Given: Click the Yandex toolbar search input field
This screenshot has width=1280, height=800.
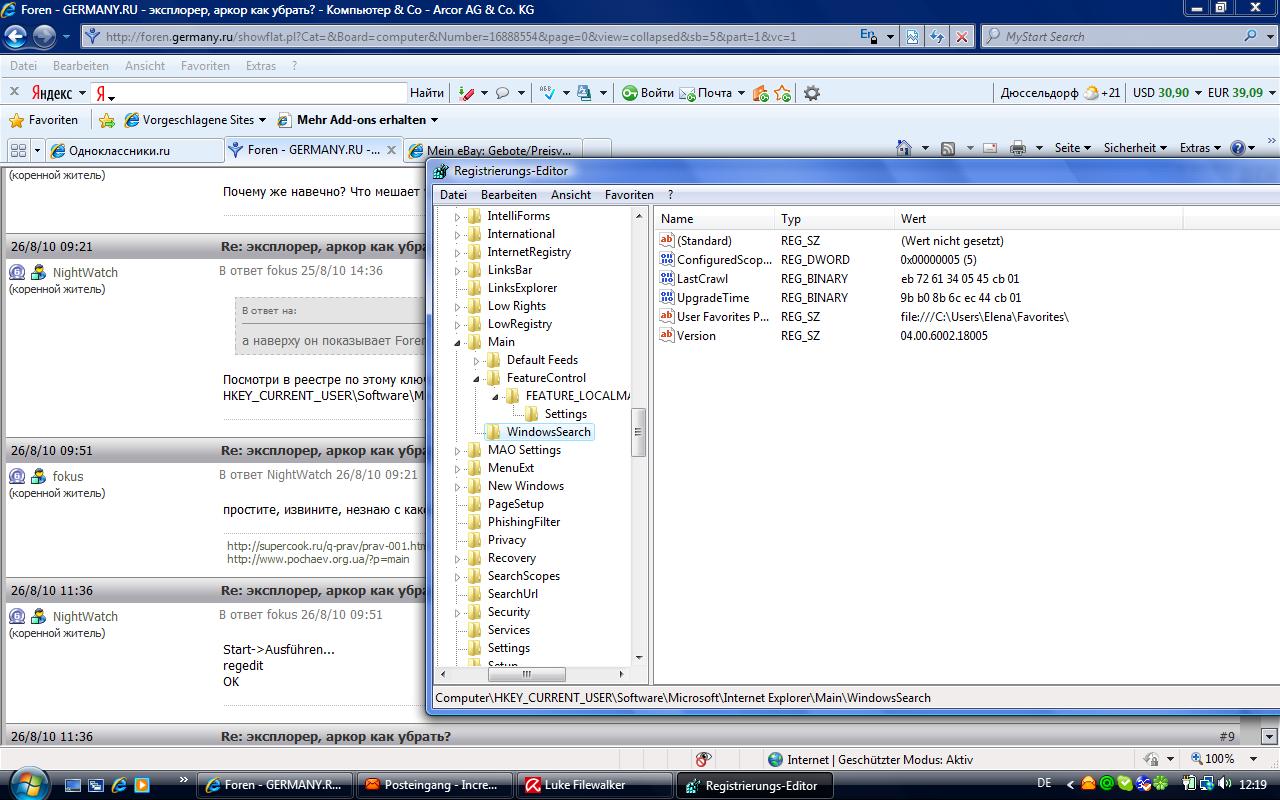Looking at the screenshot, I should [x=262, y=93].
